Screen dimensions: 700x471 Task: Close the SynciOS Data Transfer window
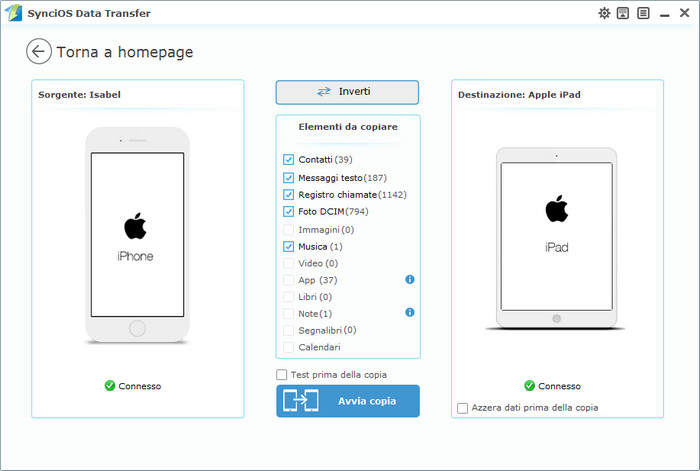(684, 13)
